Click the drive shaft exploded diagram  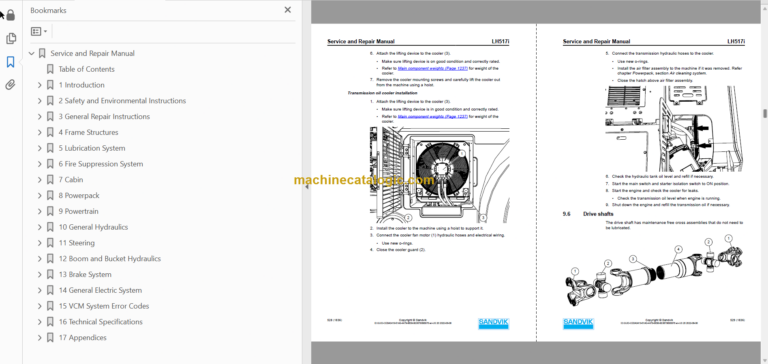point(654,271)
